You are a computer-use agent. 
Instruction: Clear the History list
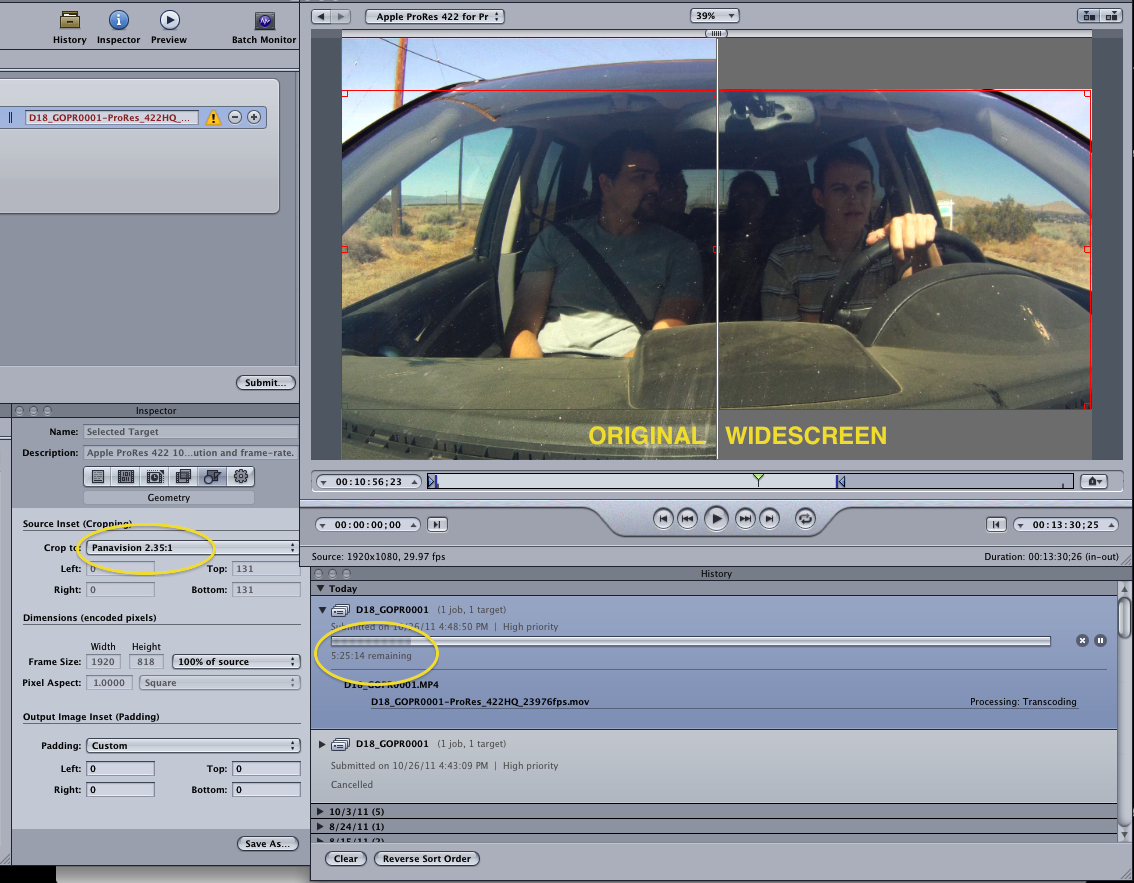click(x=346, y=858)
